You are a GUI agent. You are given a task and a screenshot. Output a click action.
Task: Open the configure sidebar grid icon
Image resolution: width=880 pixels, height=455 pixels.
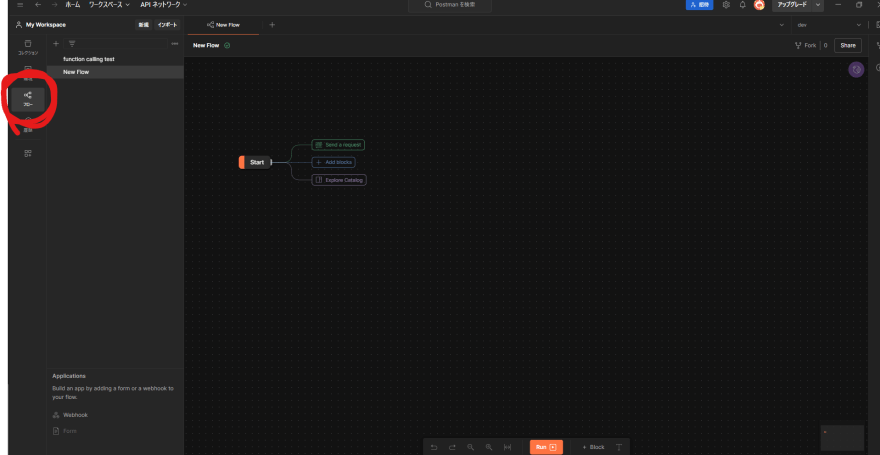28,153
